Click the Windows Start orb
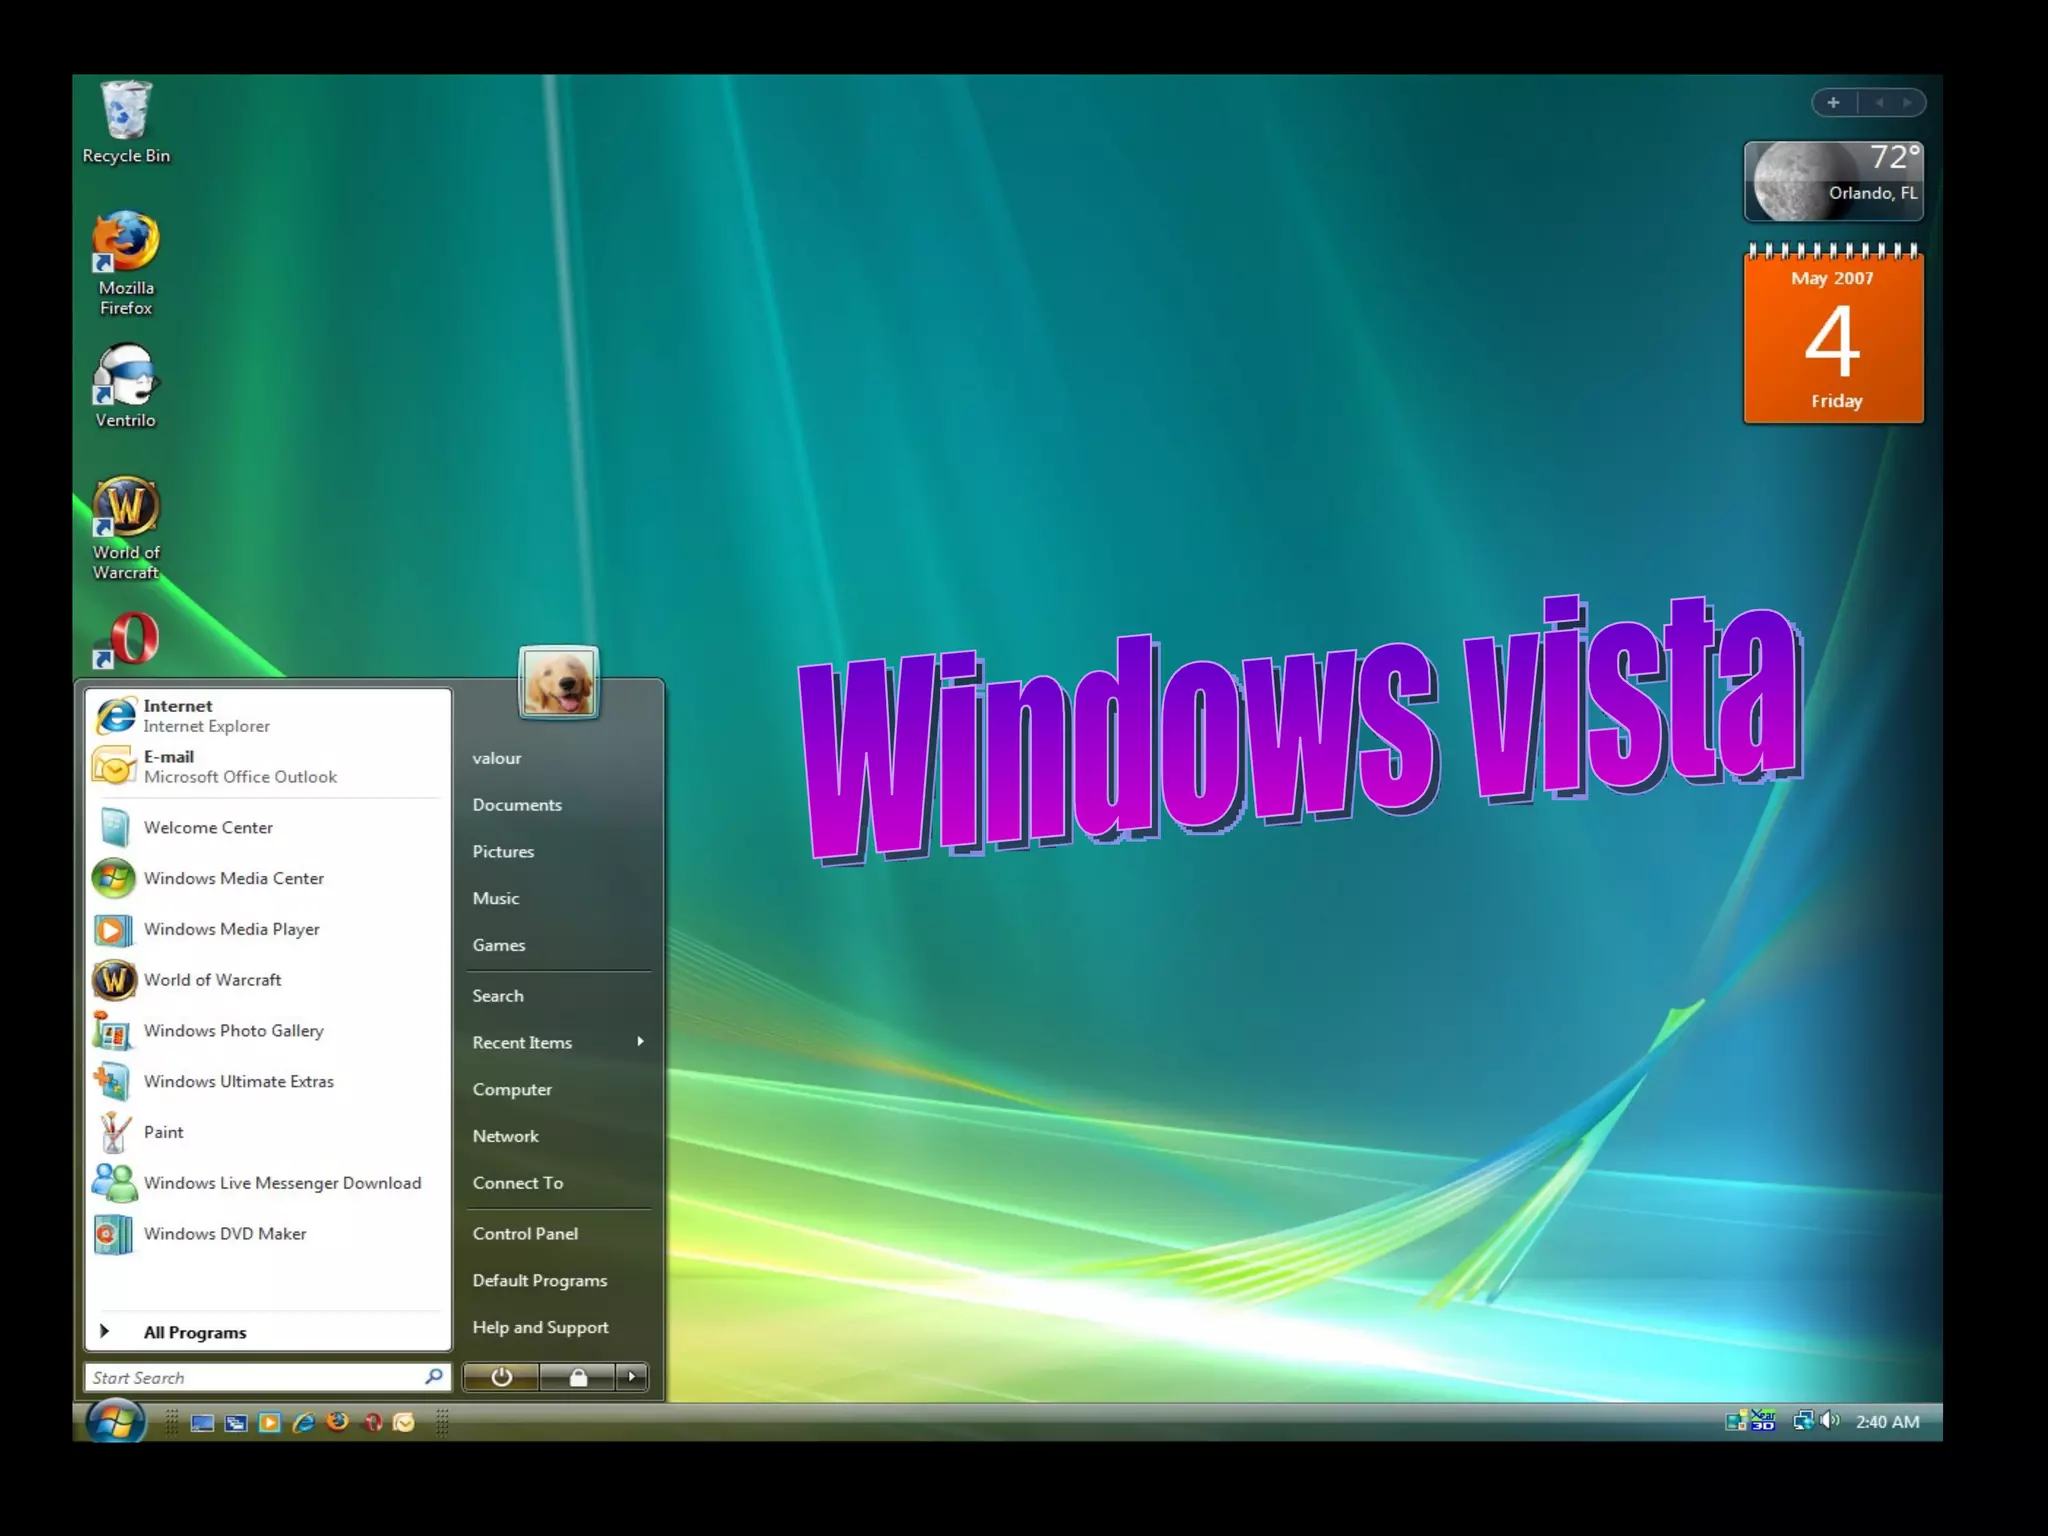This screenshot has height=1536, width=2048. click(x=116, y=1420)
